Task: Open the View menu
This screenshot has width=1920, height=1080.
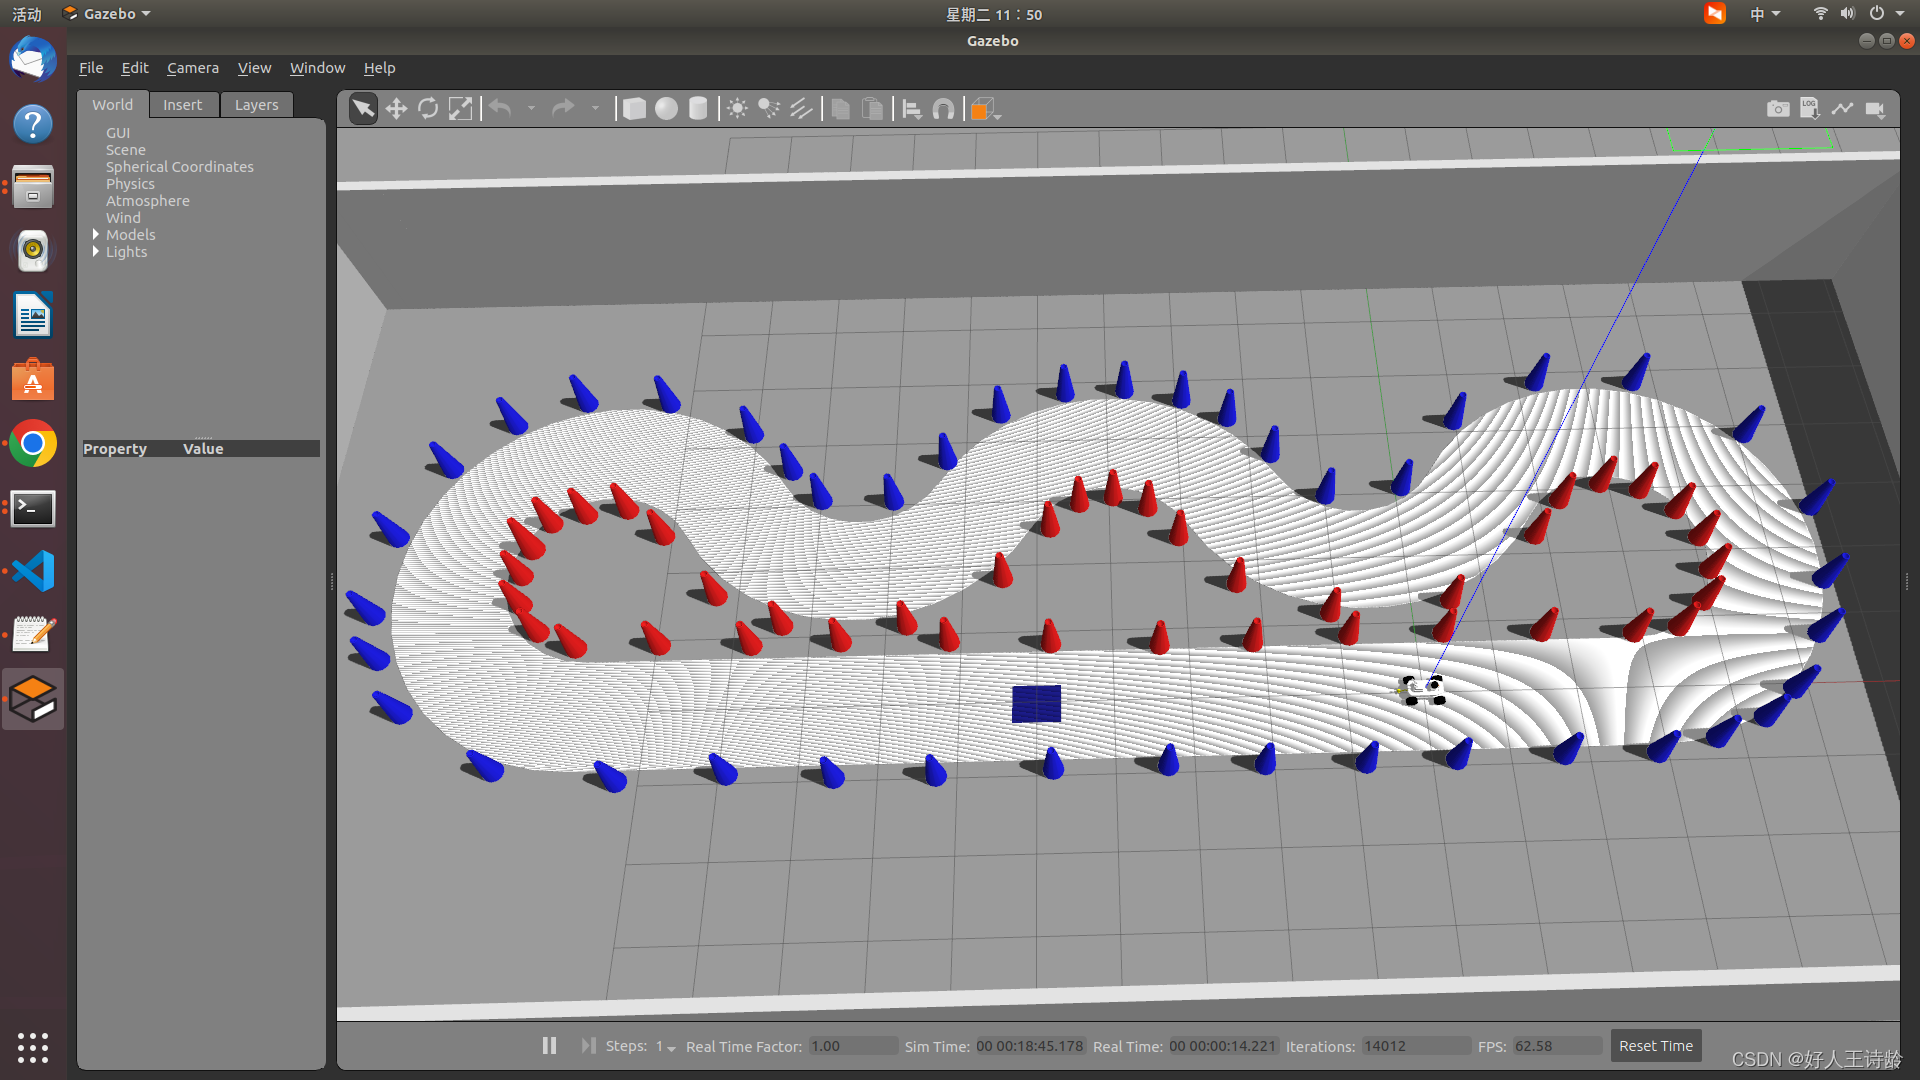Action: (252, 67)
